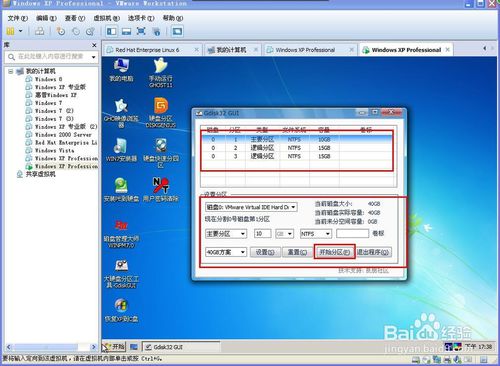500x366 pixels.
Task: Open the 编辑 menu
Action: [x=46, y=18]
